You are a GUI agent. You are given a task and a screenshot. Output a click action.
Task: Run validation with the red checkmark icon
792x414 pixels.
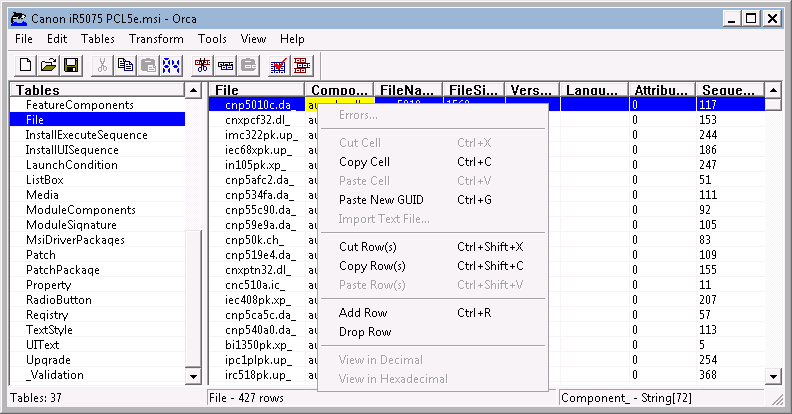(279, 65)
